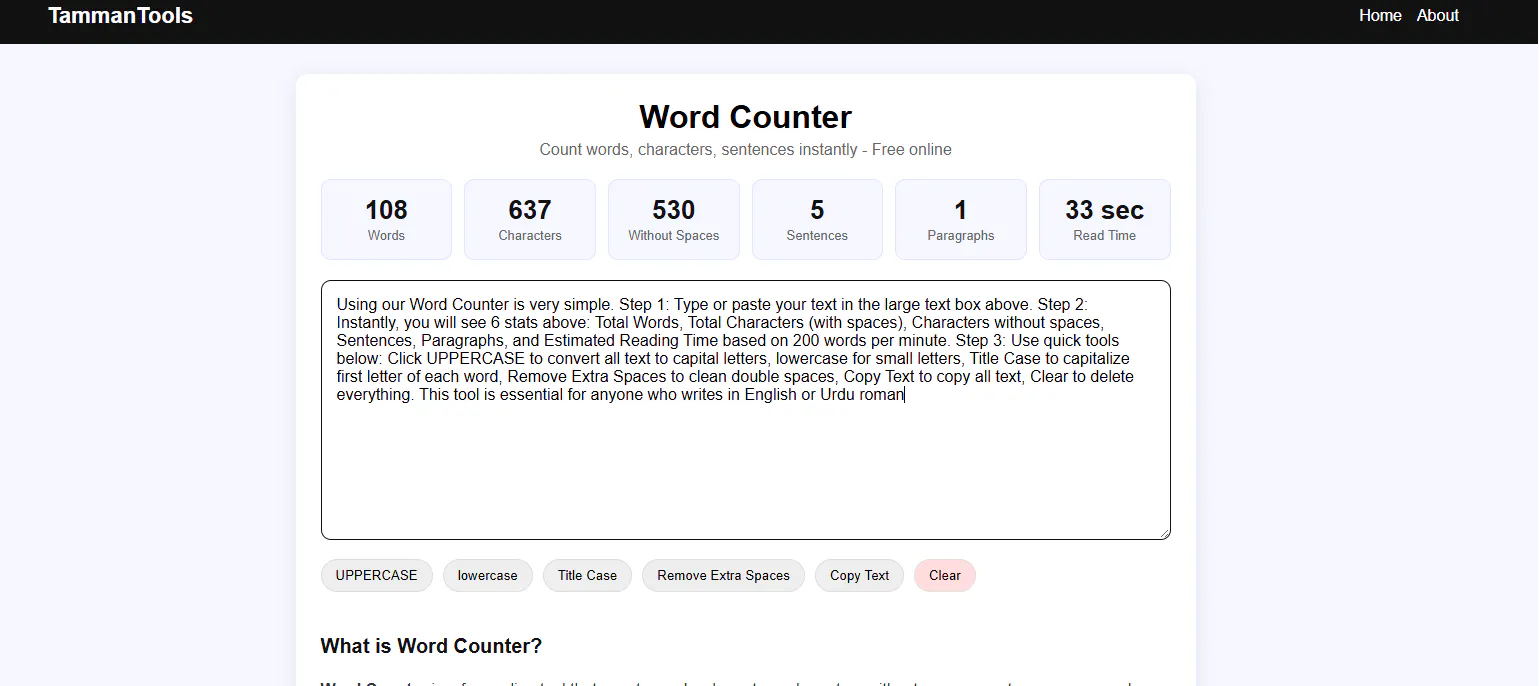Select the 108 Words stat card

386,219
